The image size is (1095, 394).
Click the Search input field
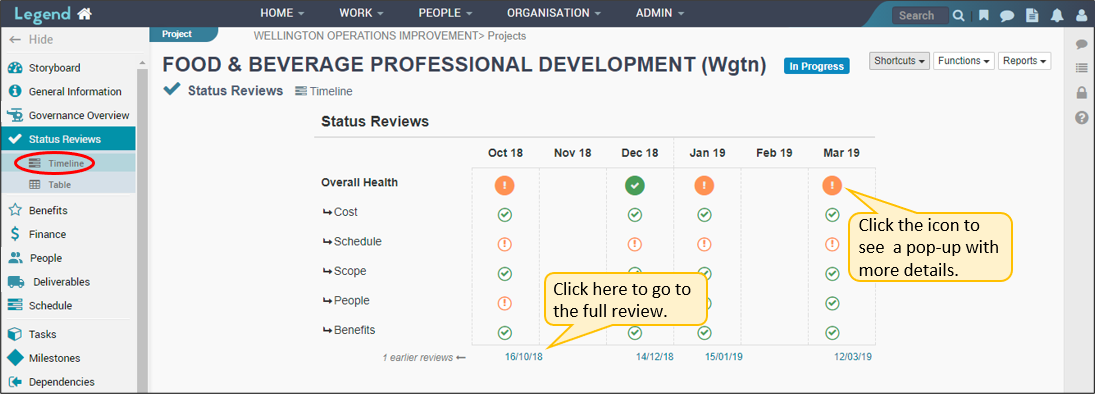920,15
